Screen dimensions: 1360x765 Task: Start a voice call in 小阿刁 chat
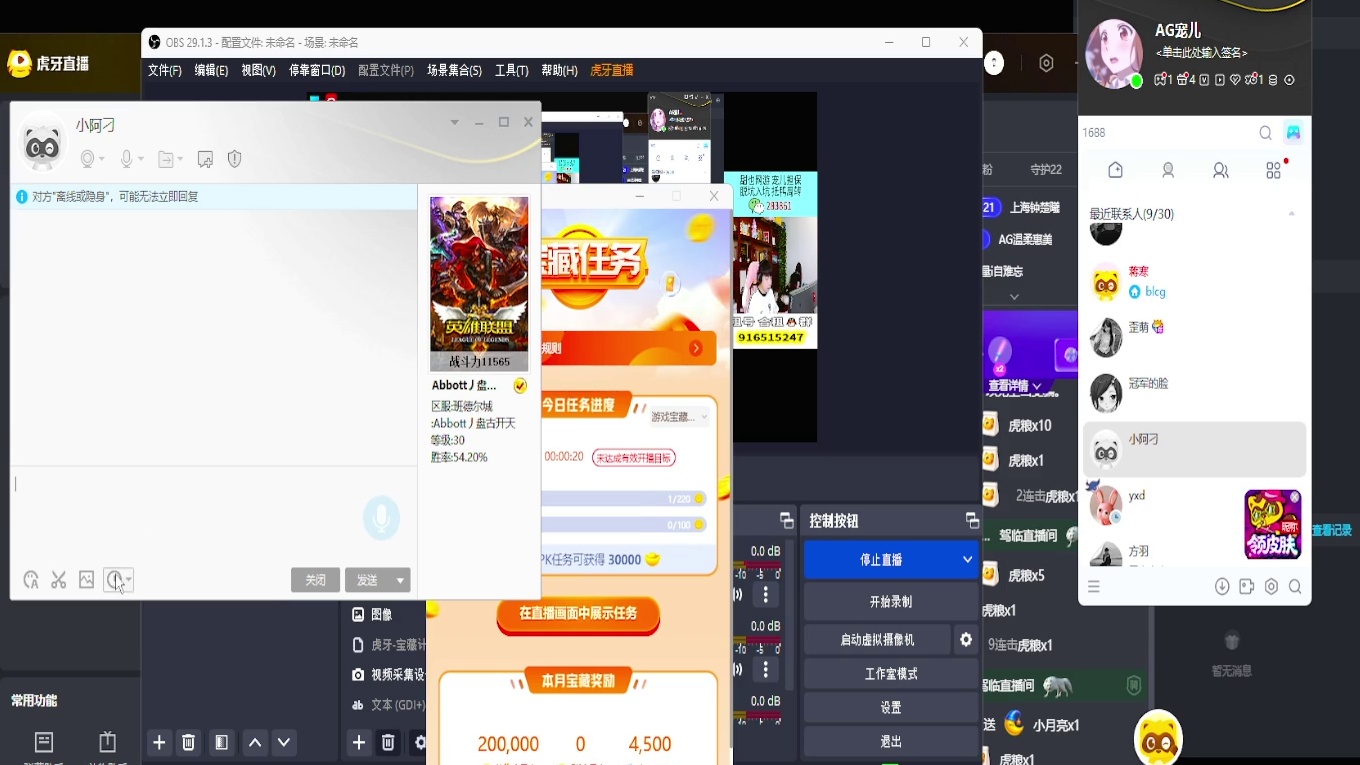(127, 159)
